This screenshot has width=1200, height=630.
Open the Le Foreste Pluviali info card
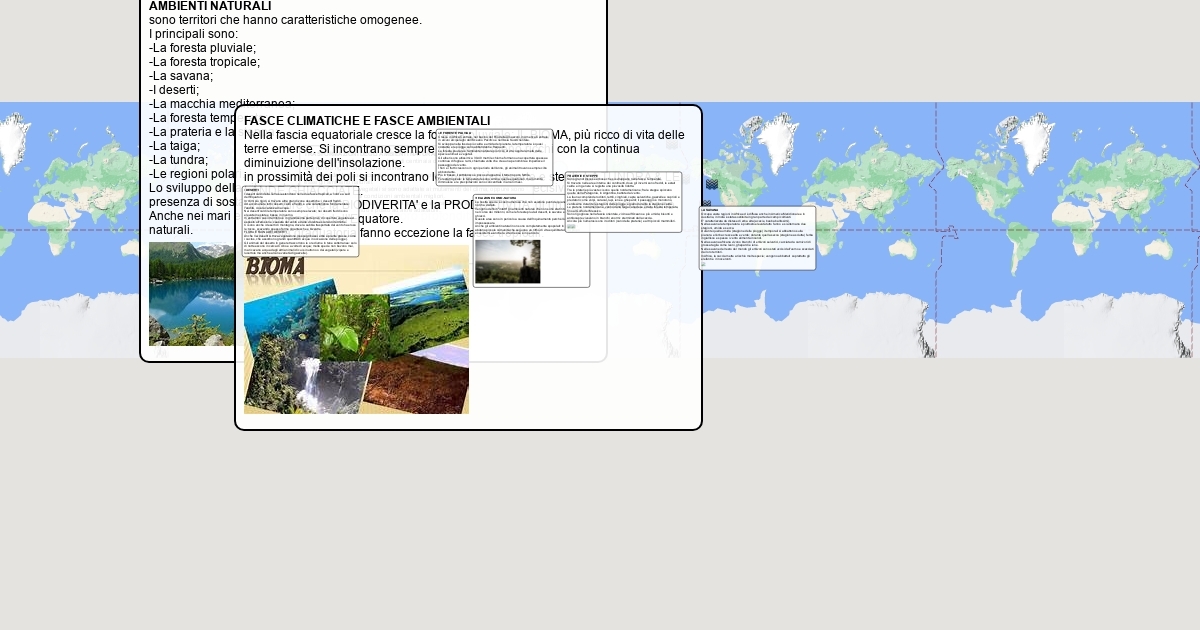494,157
